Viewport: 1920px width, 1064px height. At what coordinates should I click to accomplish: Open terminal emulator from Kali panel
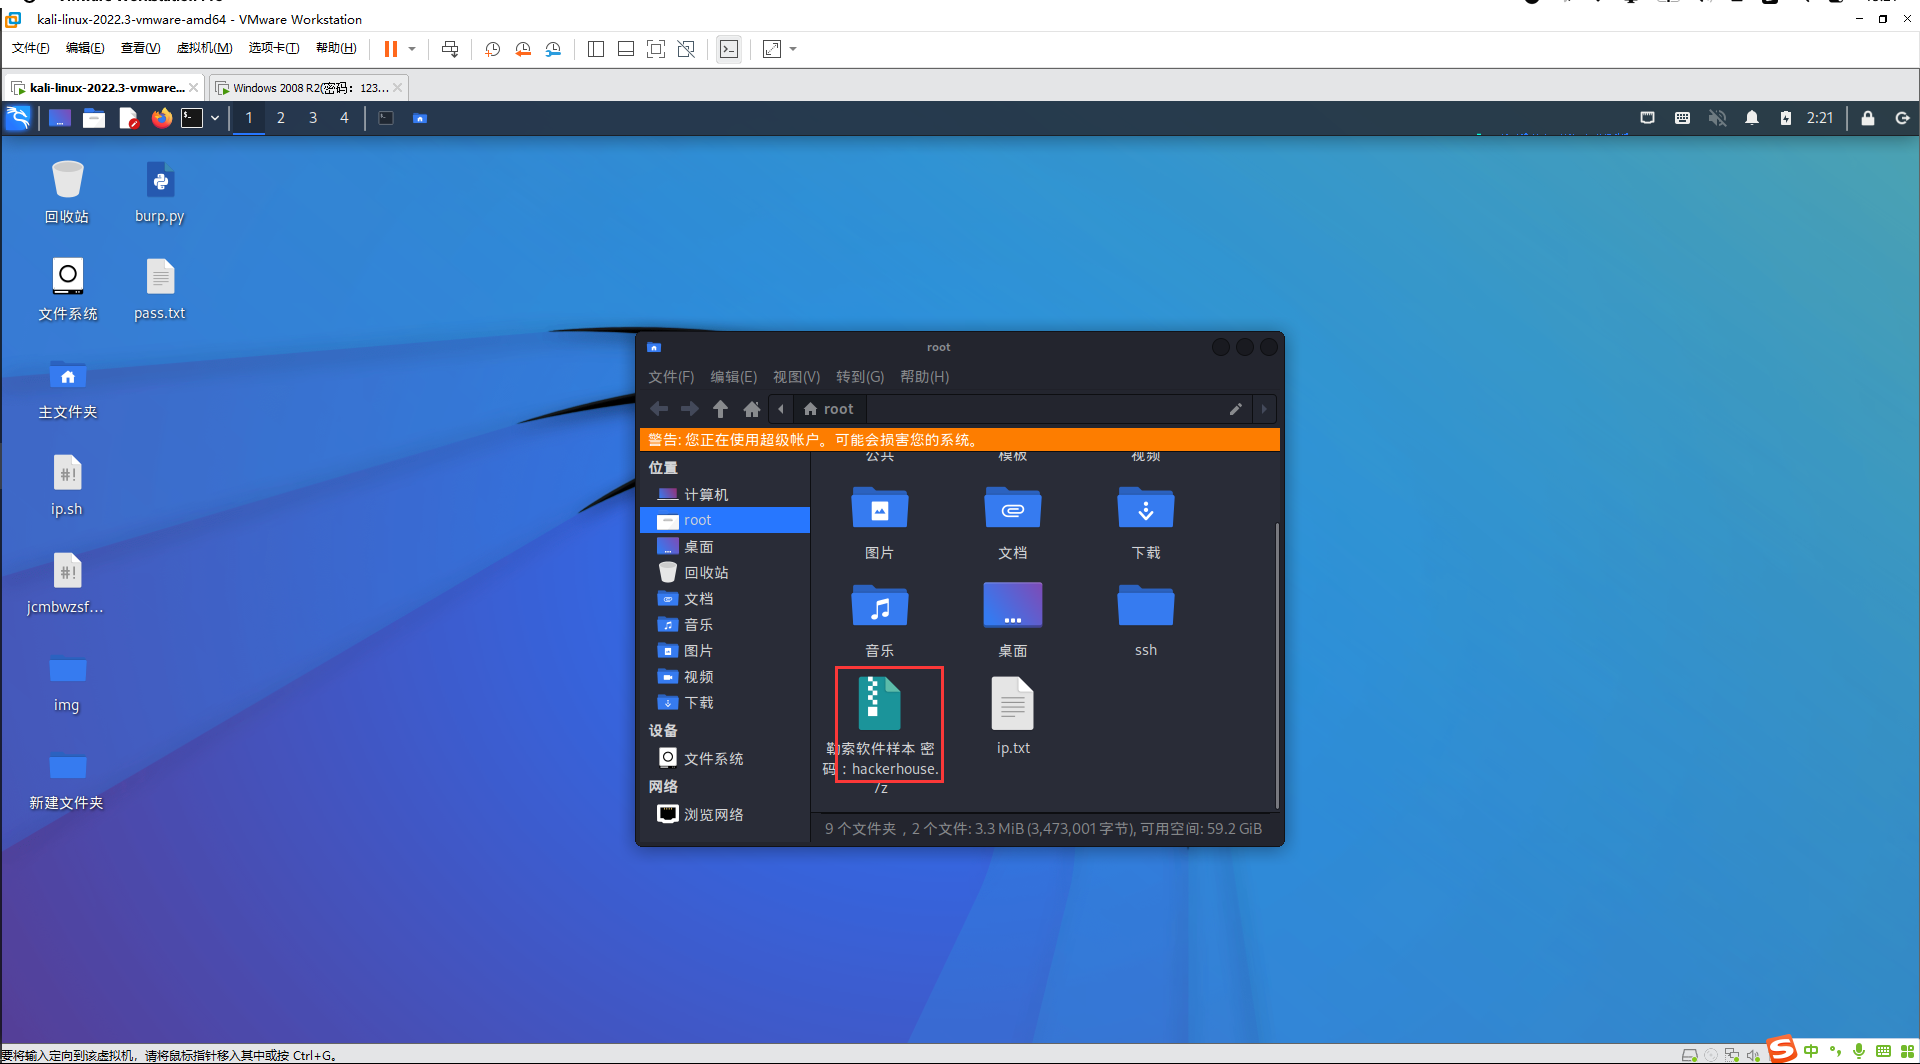[x=192, y=118]
